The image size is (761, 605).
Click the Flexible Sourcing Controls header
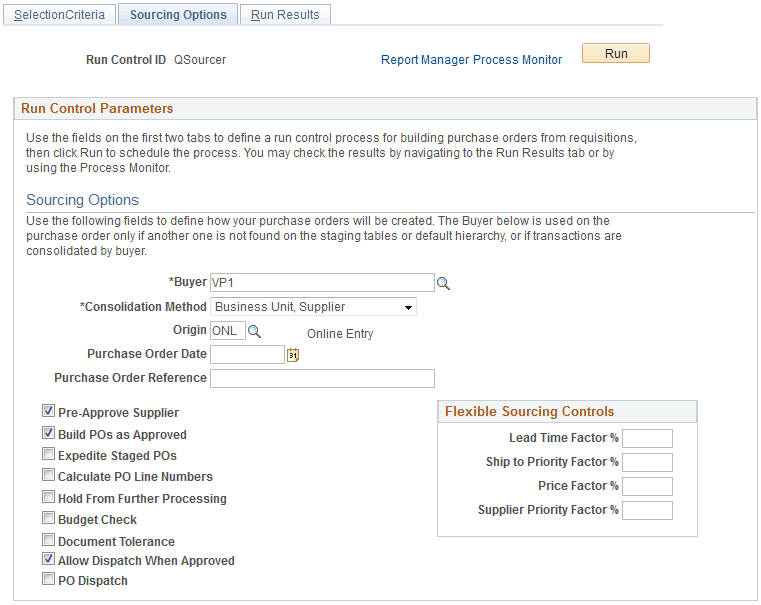point(529,411)
